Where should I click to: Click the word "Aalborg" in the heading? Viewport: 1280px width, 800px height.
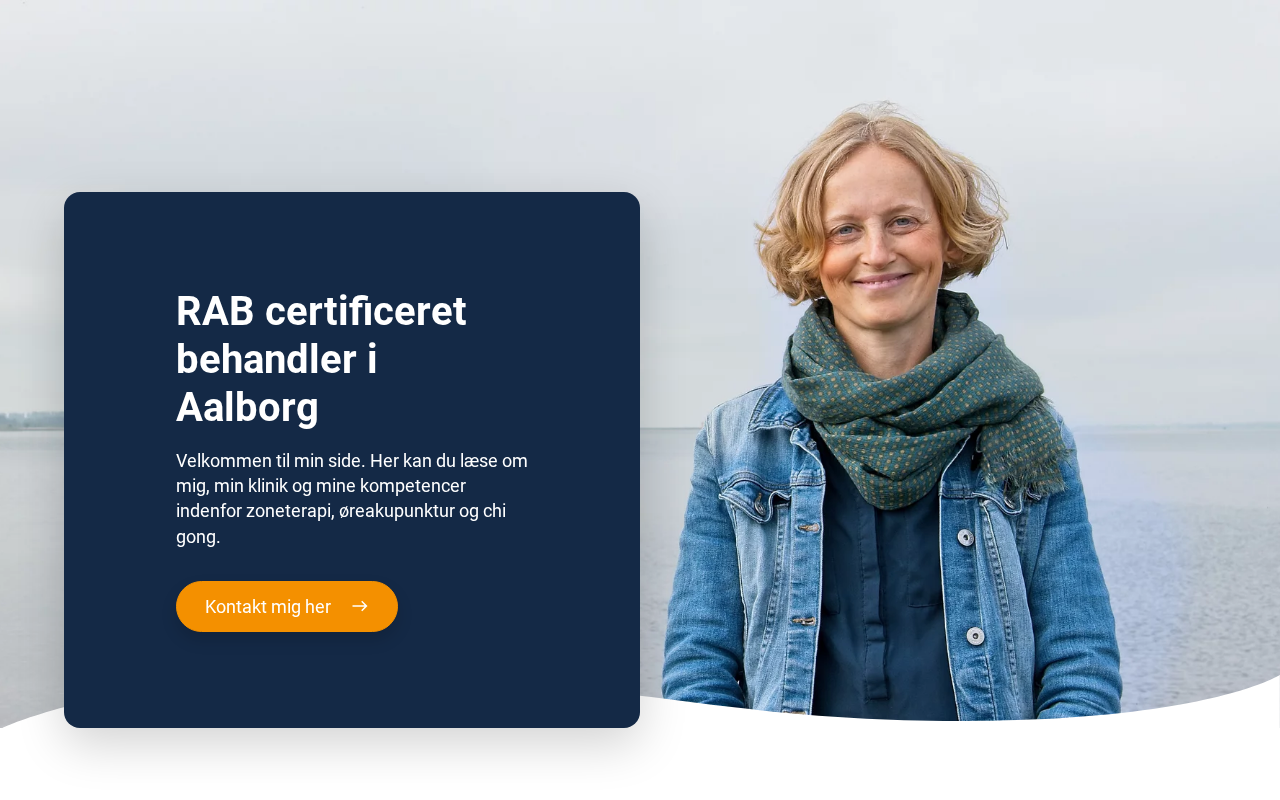[x=247, y=407]
